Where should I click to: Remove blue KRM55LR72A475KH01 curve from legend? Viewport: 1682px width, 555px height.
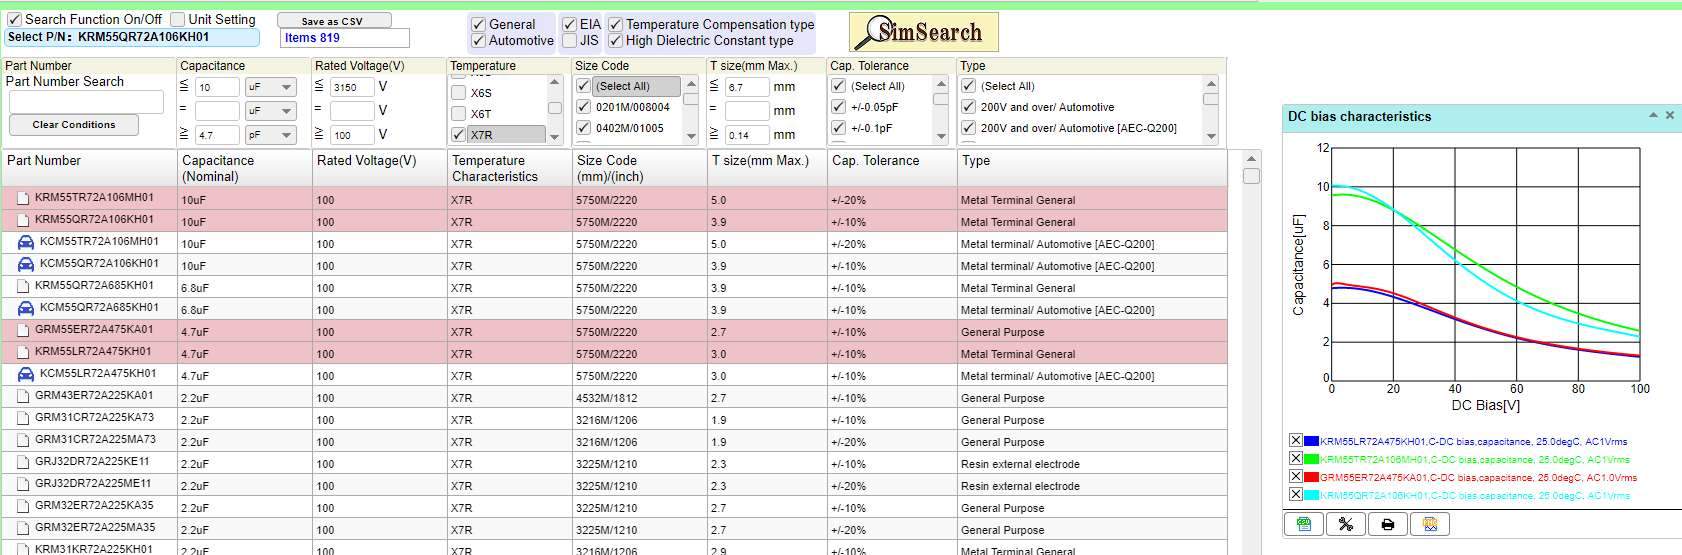[x=1296, y=441]
